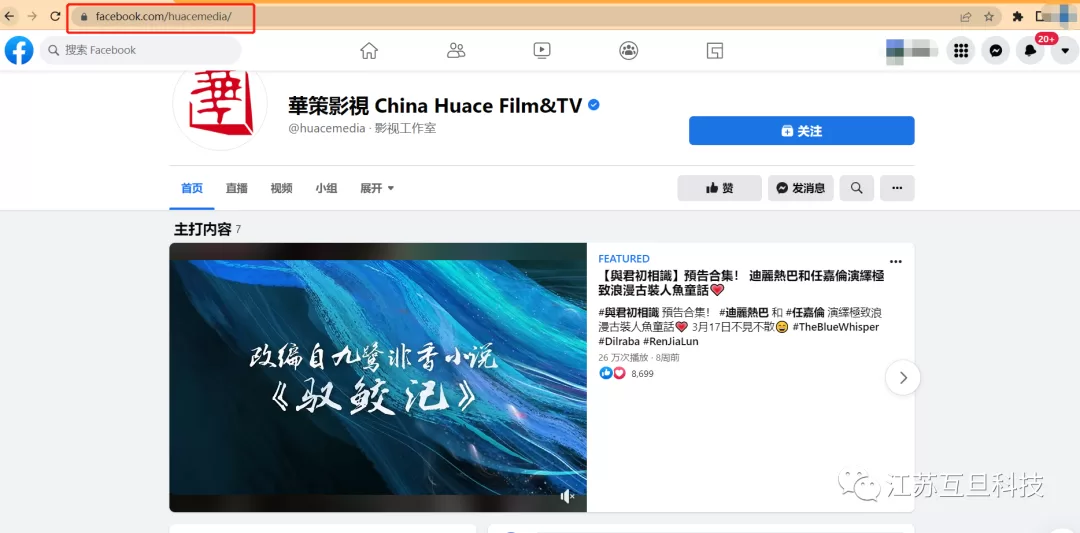1080x533 pixels.
Task: Click the browser forward arrow
Action: click(x=32, y=17)
